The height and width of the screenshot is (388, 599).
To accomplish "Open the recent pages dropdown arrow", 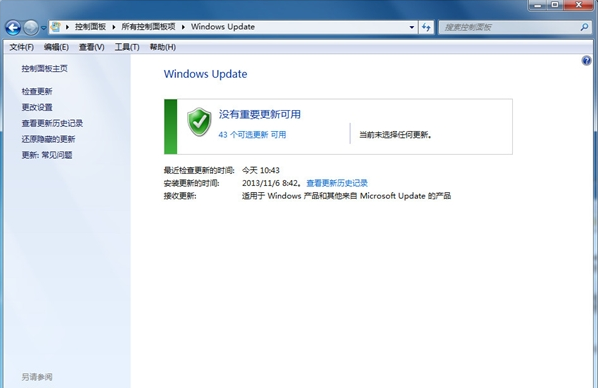I will click(43, 28).
